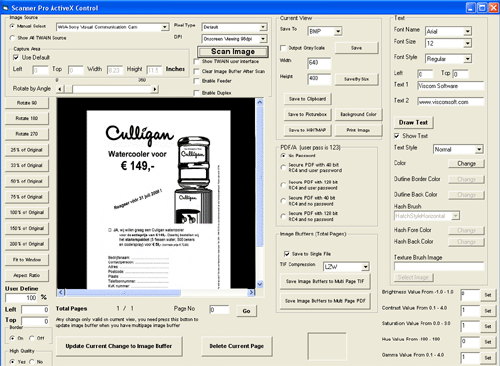This screenshot has width=500, height=366.
Task: Click Set next to Brightness Value
Action: (488, 295)
